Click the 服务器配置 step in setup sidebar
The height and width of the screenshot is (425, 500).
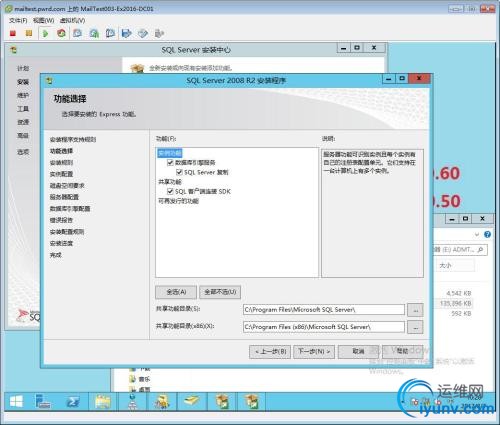[64, 197]
